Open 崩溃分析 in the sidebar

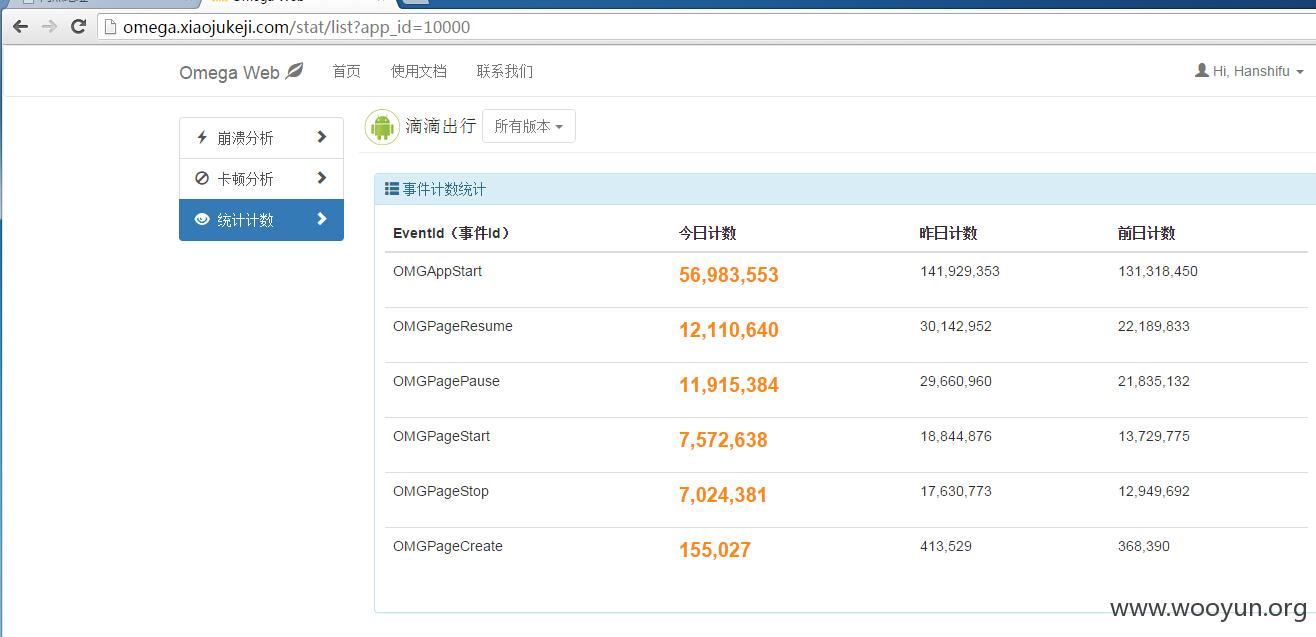coord(261,138)
